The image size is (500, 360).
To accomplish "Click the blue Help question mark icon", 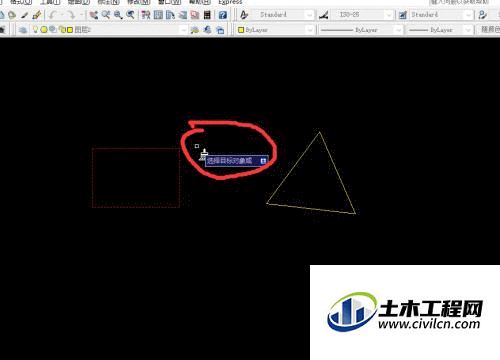I will click(x=223, y=15).
